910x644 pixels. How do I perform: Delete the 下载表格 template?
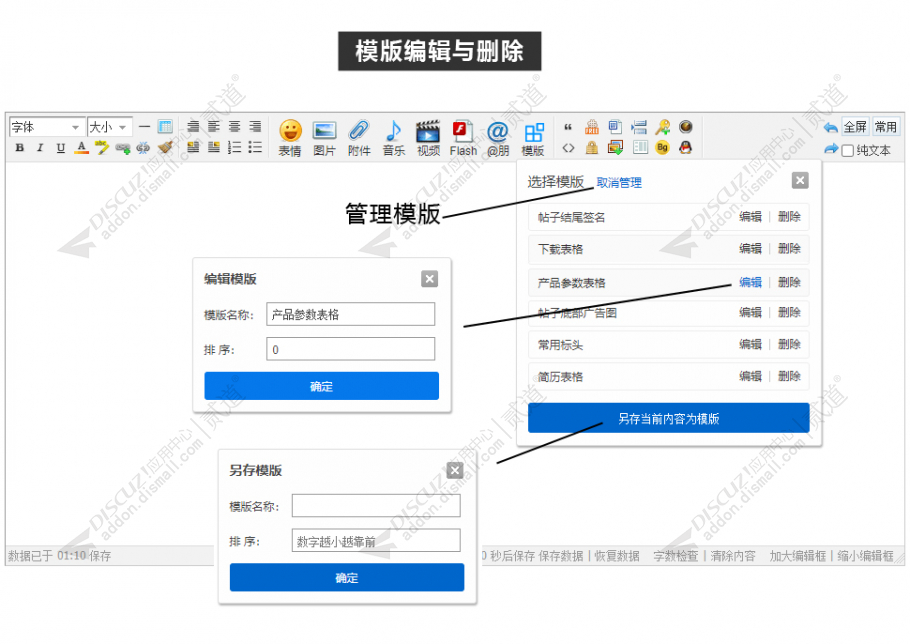[x=789, y=248]
